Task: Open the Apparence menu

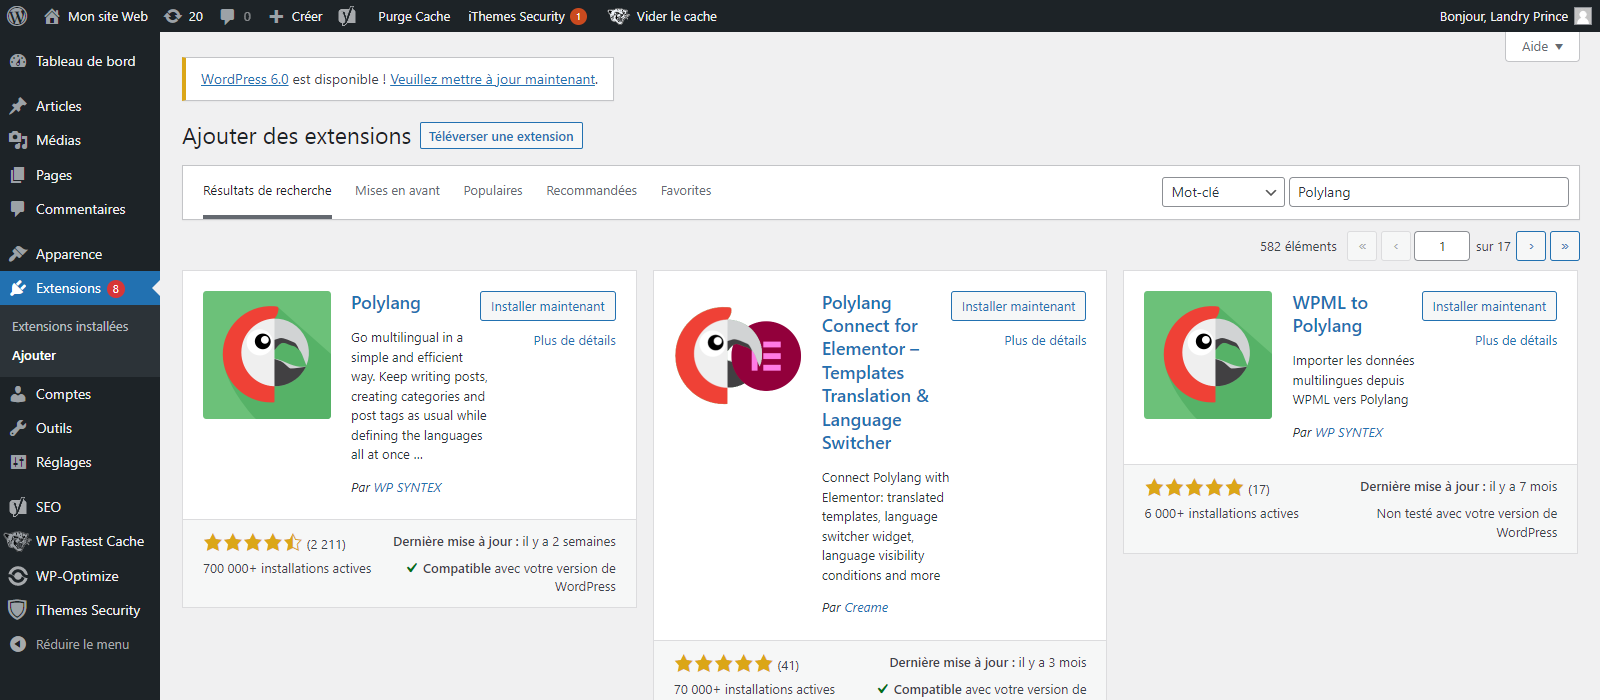Action: coord(80,254)
